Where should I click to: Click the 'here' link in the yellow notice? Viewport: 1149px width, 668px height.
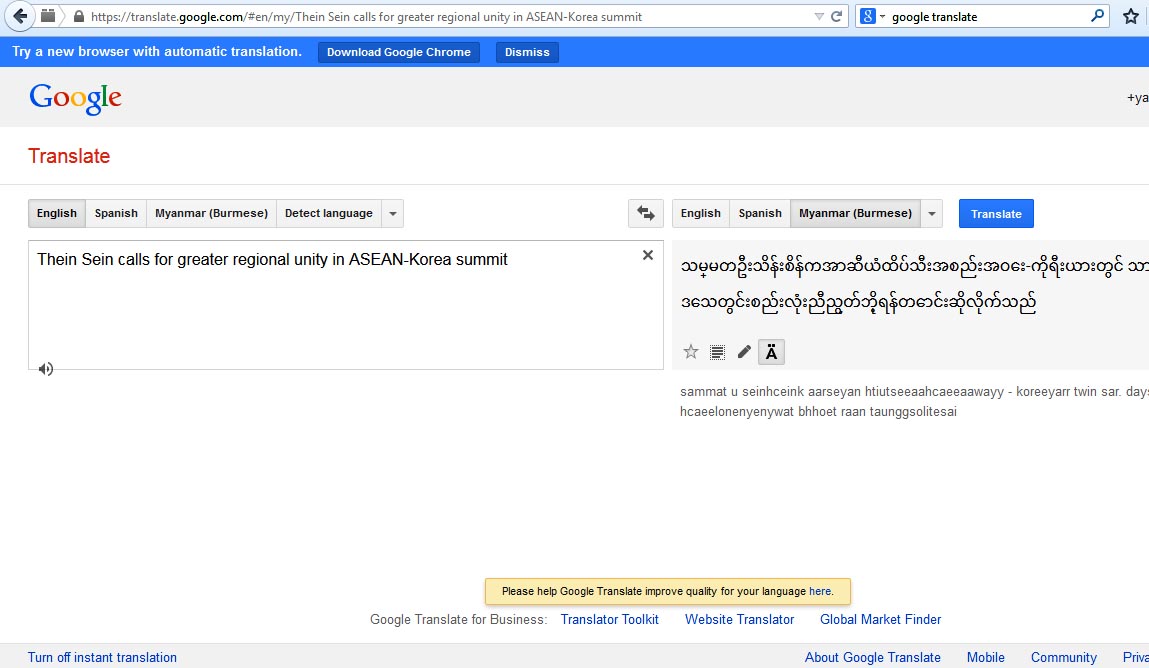(x=820, y=591)
